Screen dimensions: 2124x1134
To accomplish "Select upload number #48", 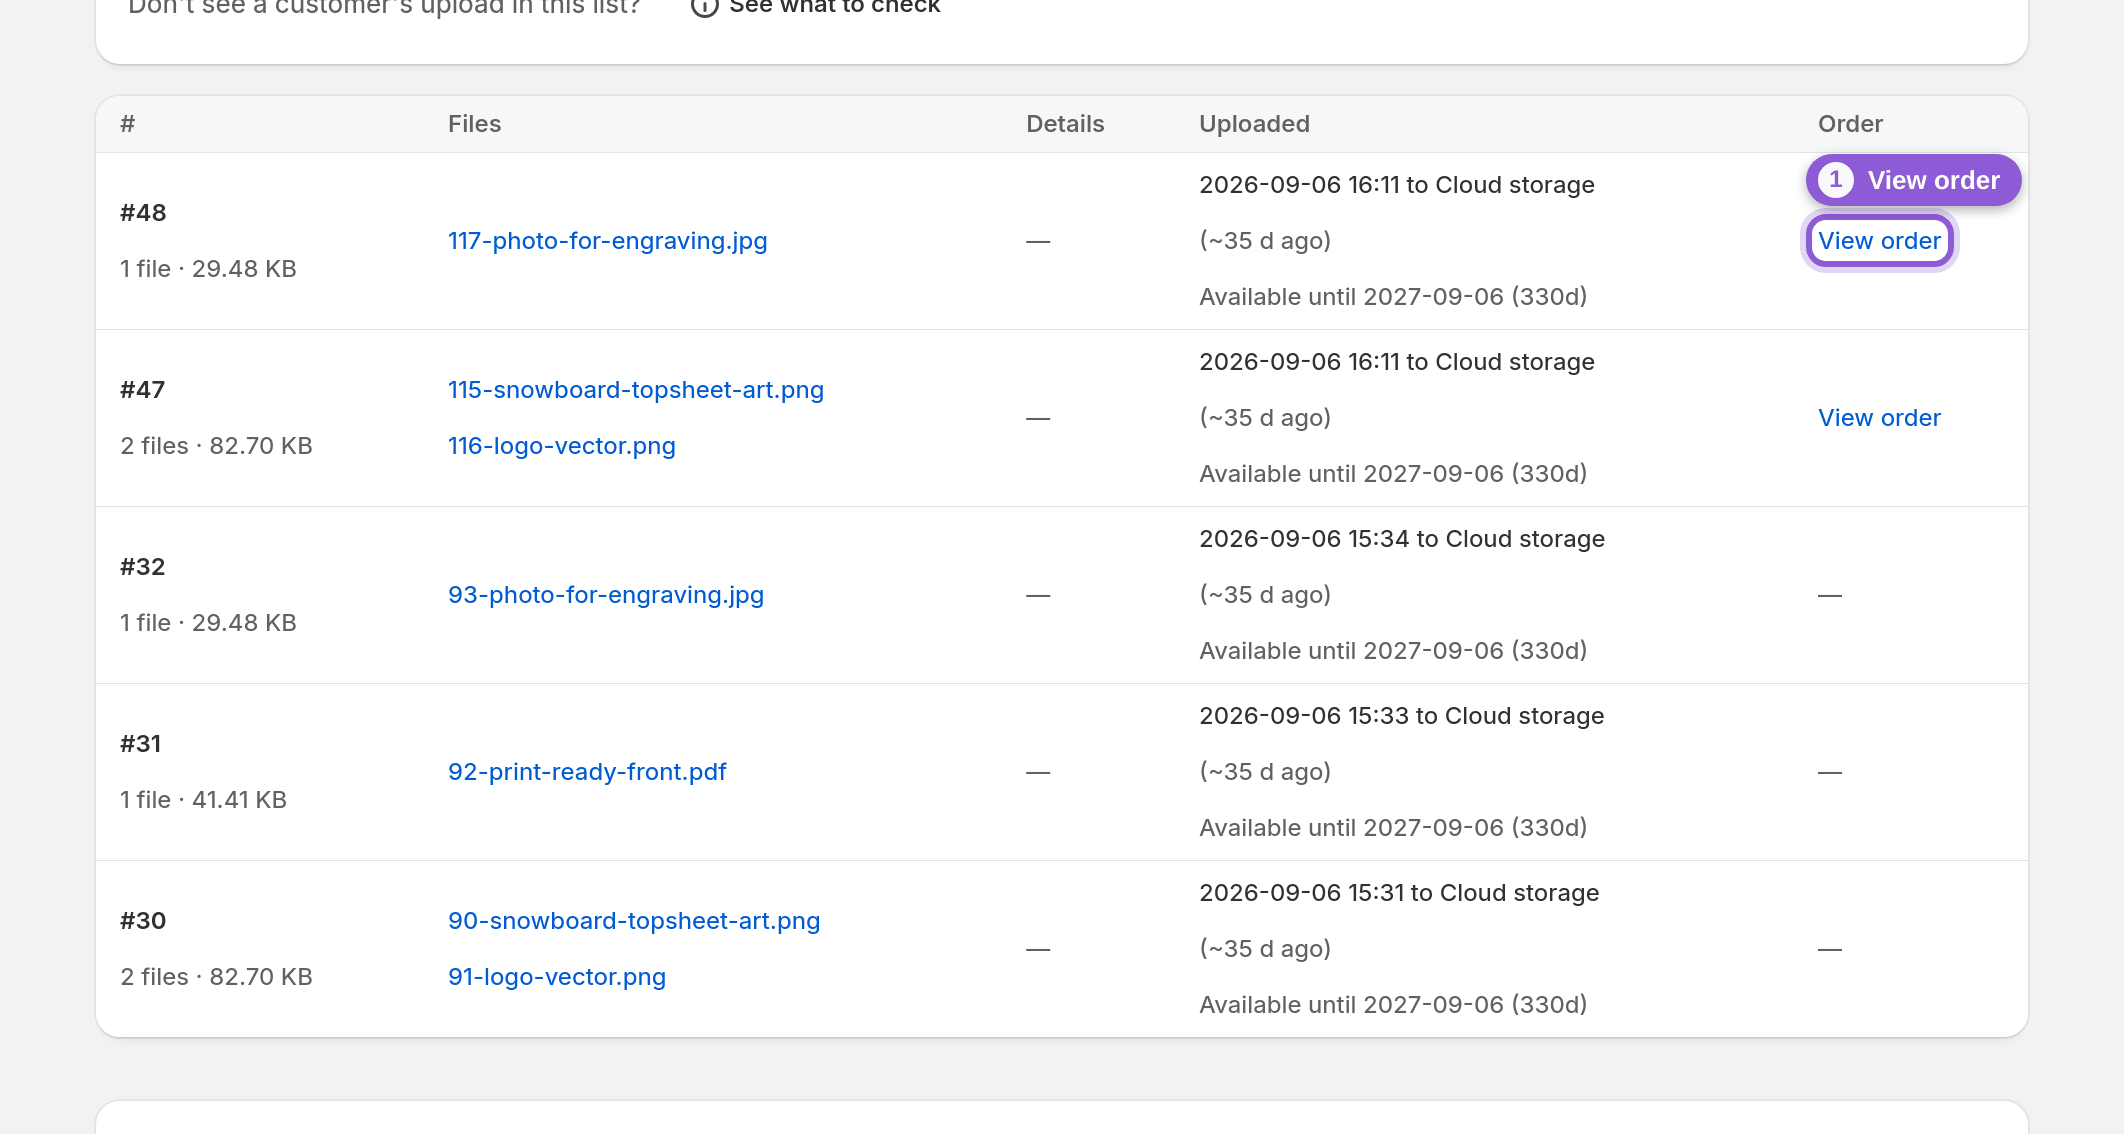I will [143, 213].
